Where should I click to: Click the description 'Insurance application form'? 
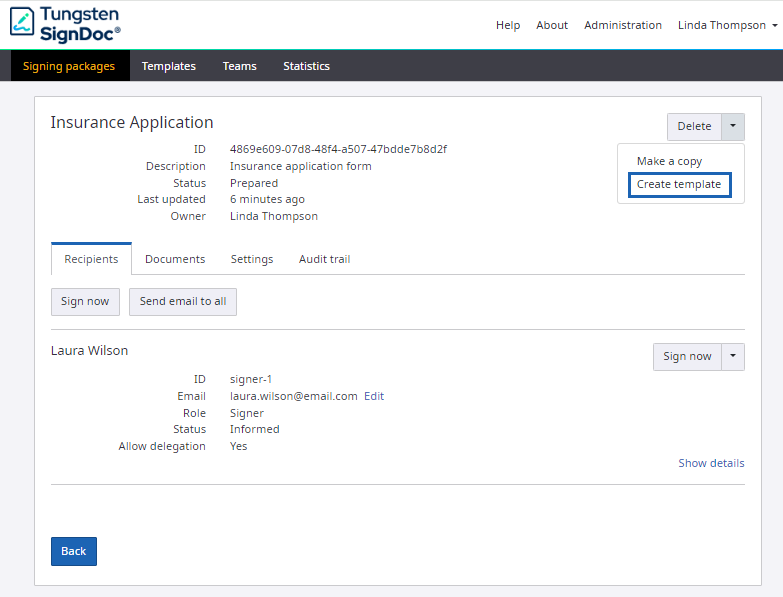click(301, 166)
